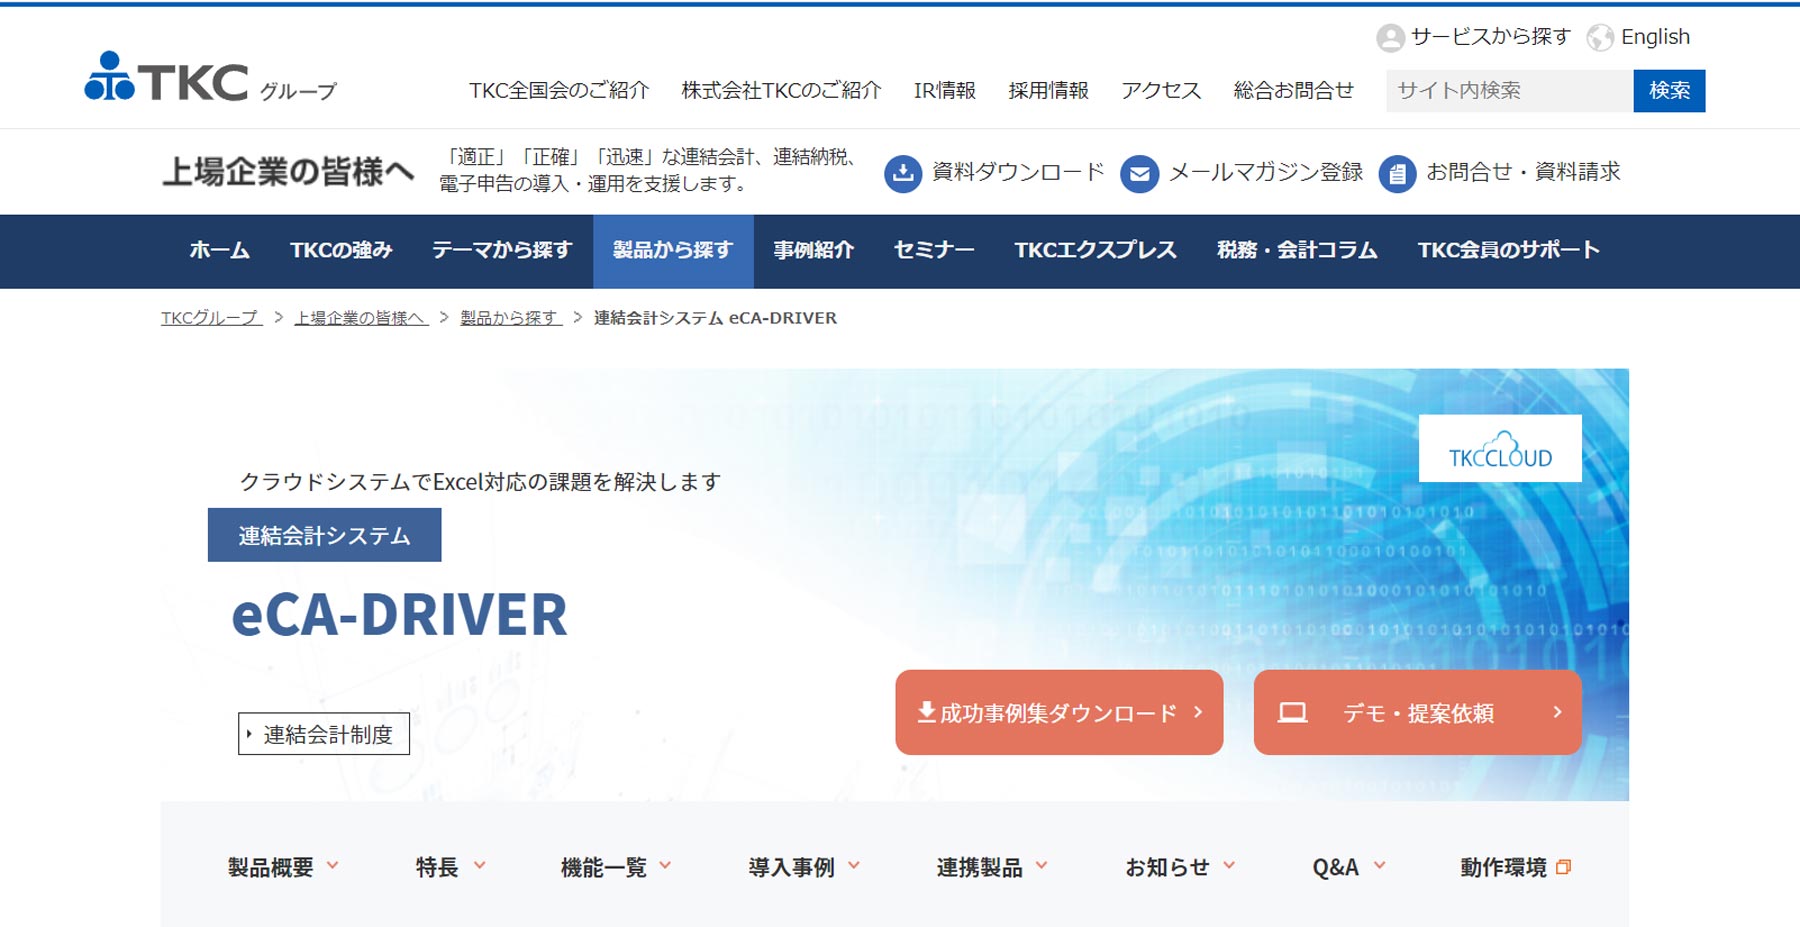The height and width of the screenshot is (927, 1800).
Task: Click the 上場企業の皆様へ heading
Action: pos(288,172)
